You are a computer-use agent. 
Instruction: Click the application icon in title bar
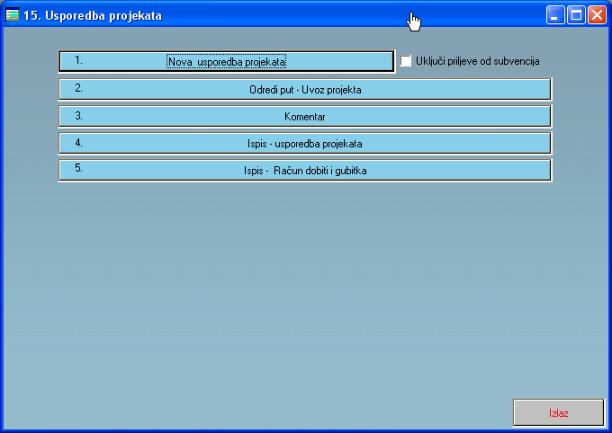click(x=12, y=15)
